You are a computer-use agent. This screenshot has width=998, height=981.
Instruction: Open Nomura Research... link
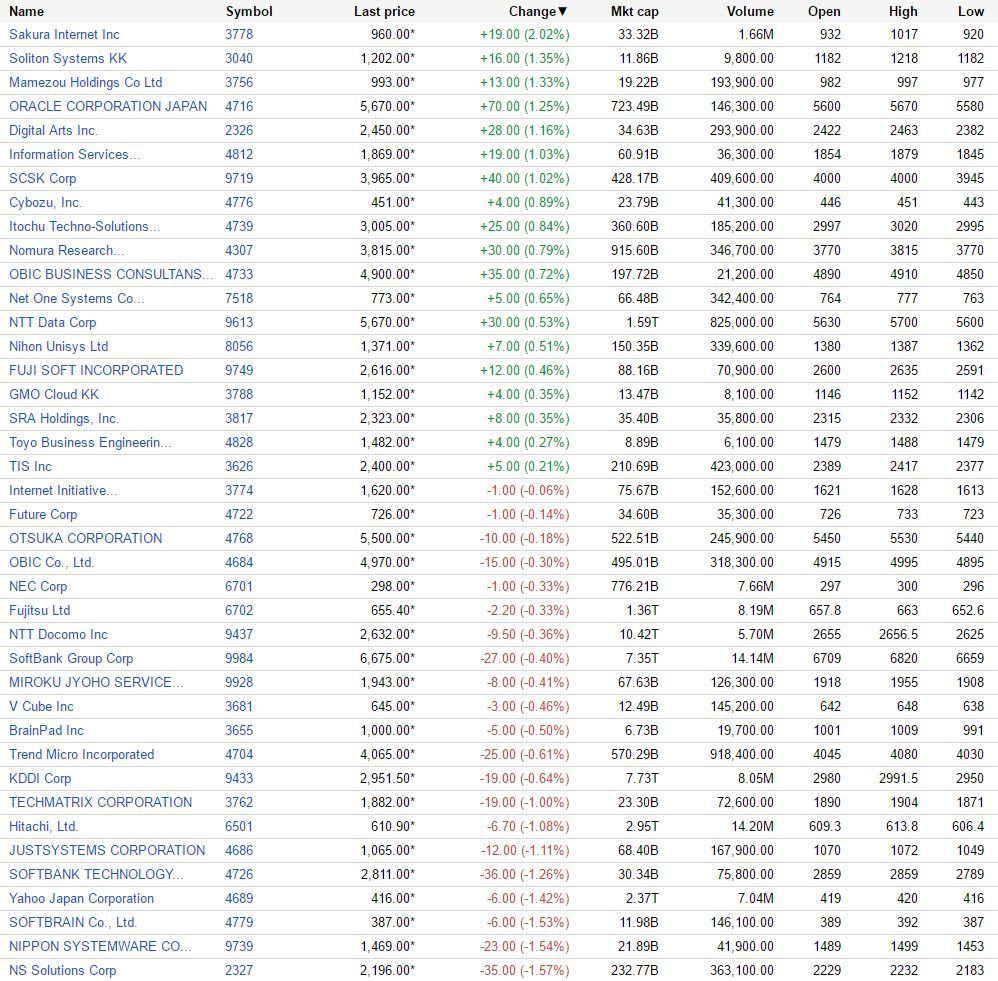pos(66,250)
